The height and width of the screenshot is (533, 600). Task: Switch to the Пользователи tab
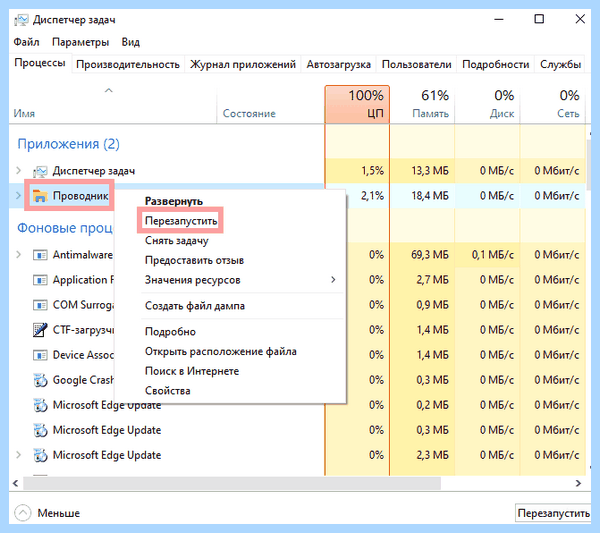pos(417,64)
